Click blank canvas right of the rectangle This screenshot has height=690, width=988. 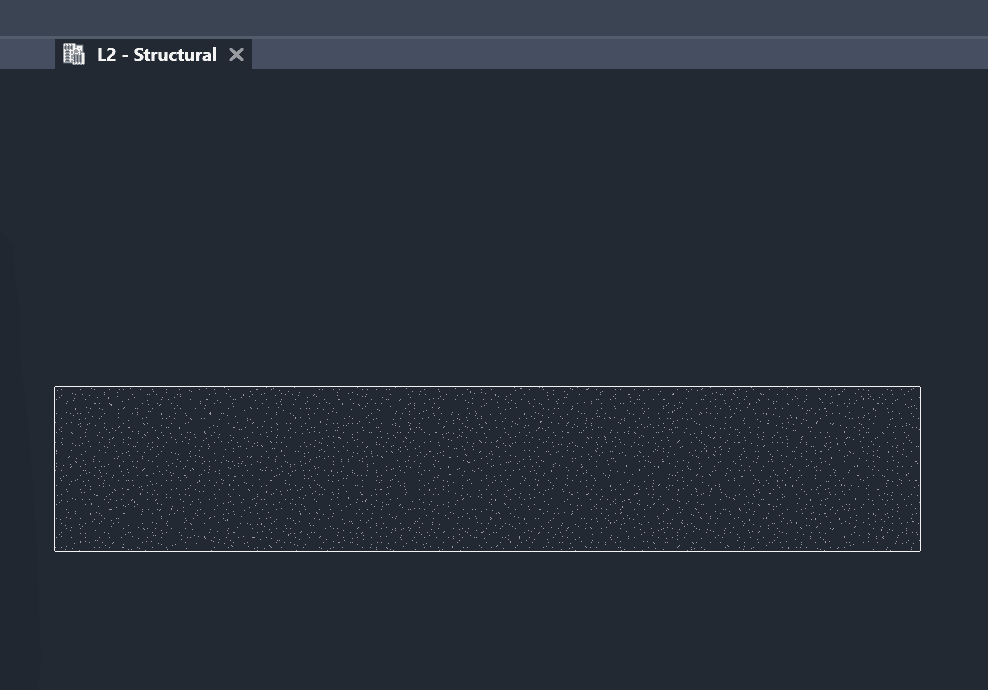(954, 468)
